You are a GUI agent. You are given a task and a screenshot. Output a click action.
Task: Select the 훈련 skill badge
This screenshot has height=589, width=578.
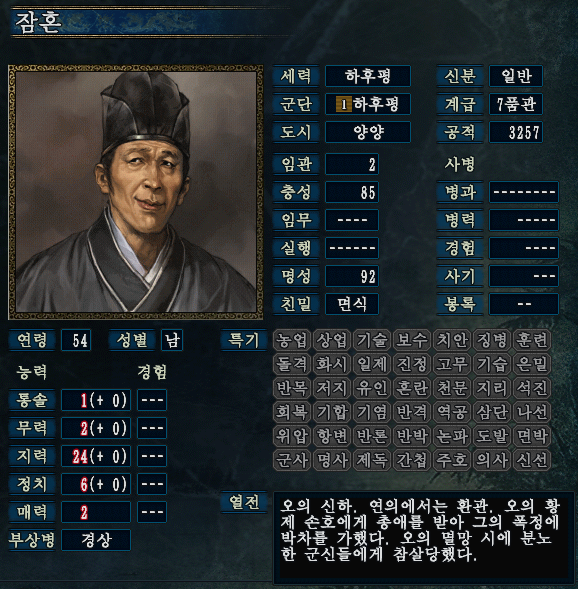(532, 340)
